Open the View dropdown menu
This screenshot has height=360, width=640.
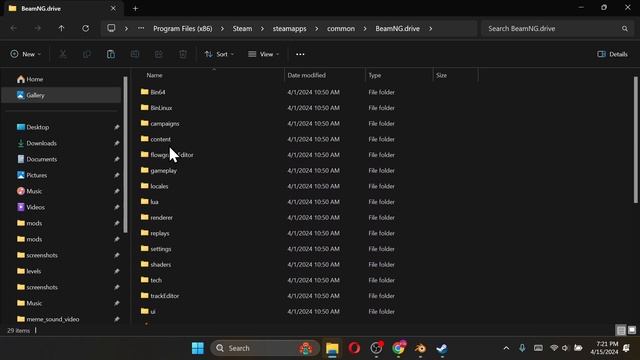pyautogui.click(x=264, y=54)
